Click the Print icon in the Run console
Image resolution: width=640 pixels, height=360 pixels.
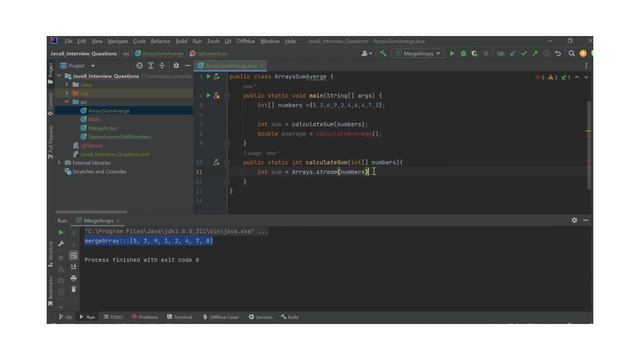tap(73, 278)
